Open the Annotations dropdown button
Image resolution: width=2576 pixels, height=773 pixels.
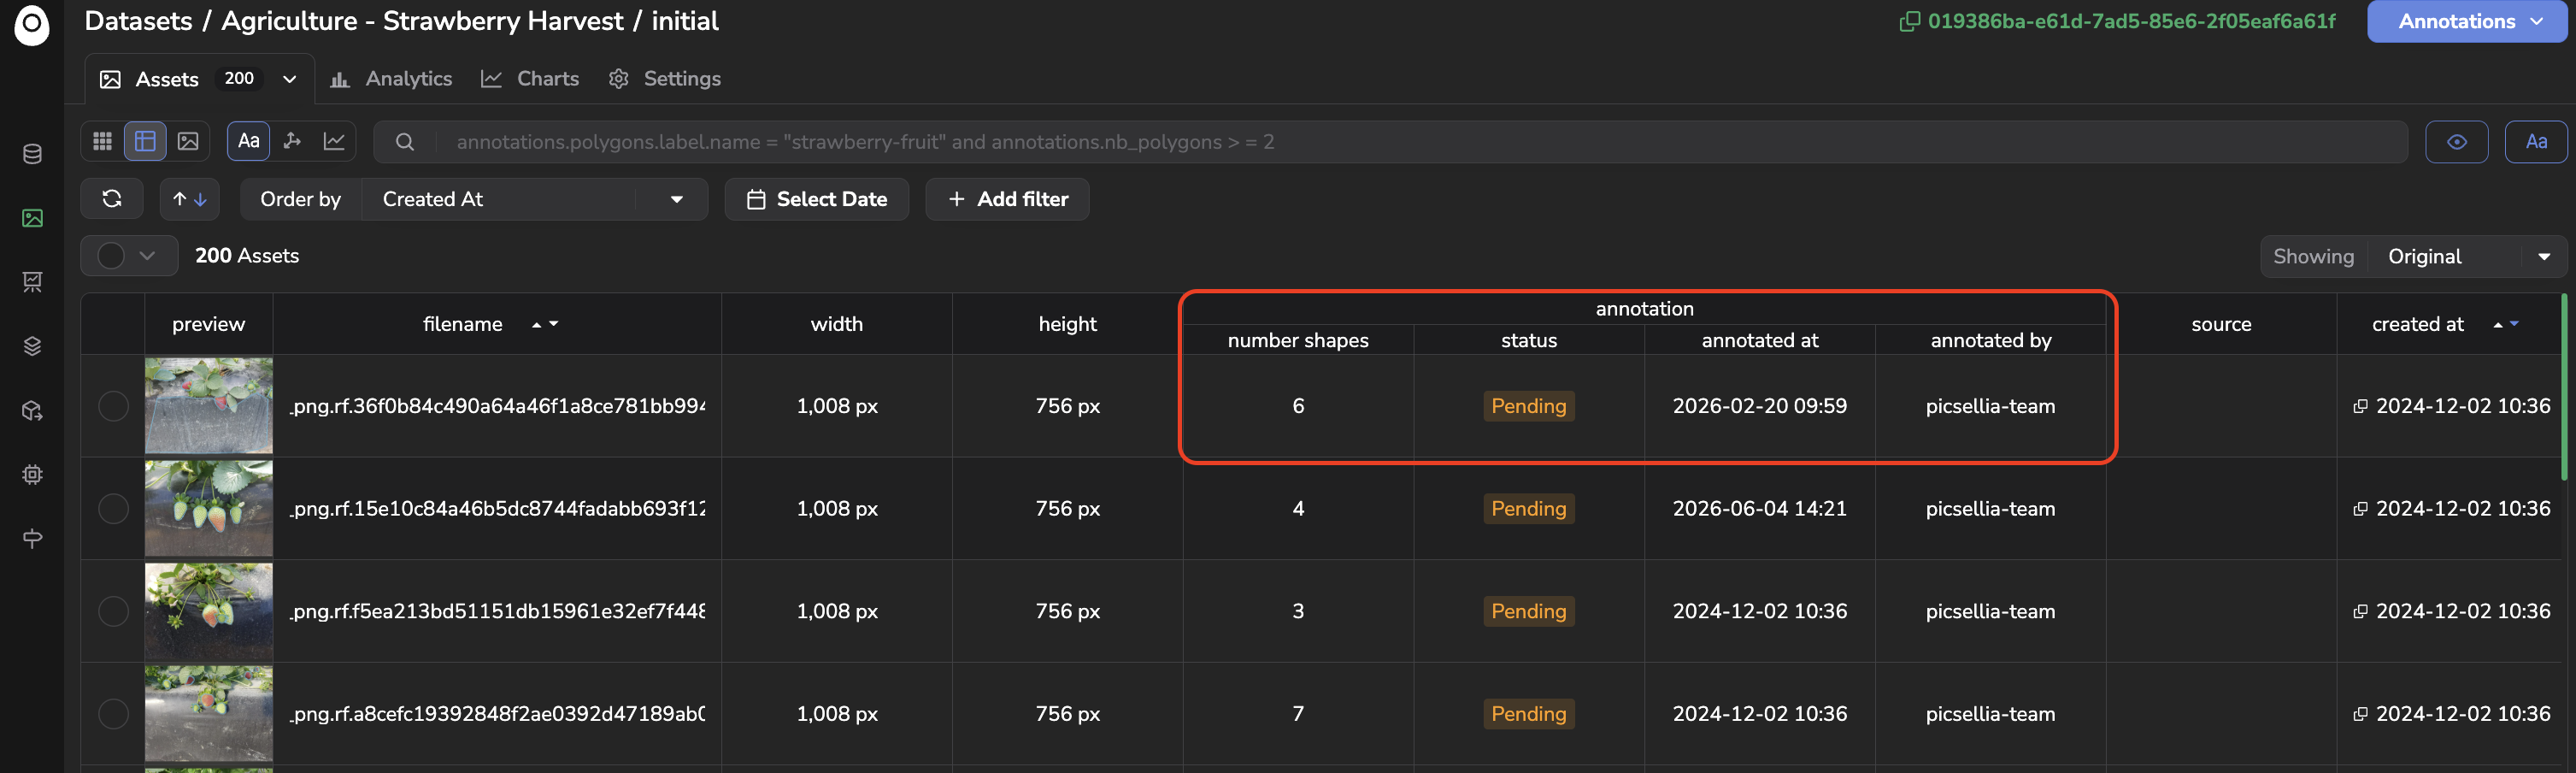(x=2466, y=21)
